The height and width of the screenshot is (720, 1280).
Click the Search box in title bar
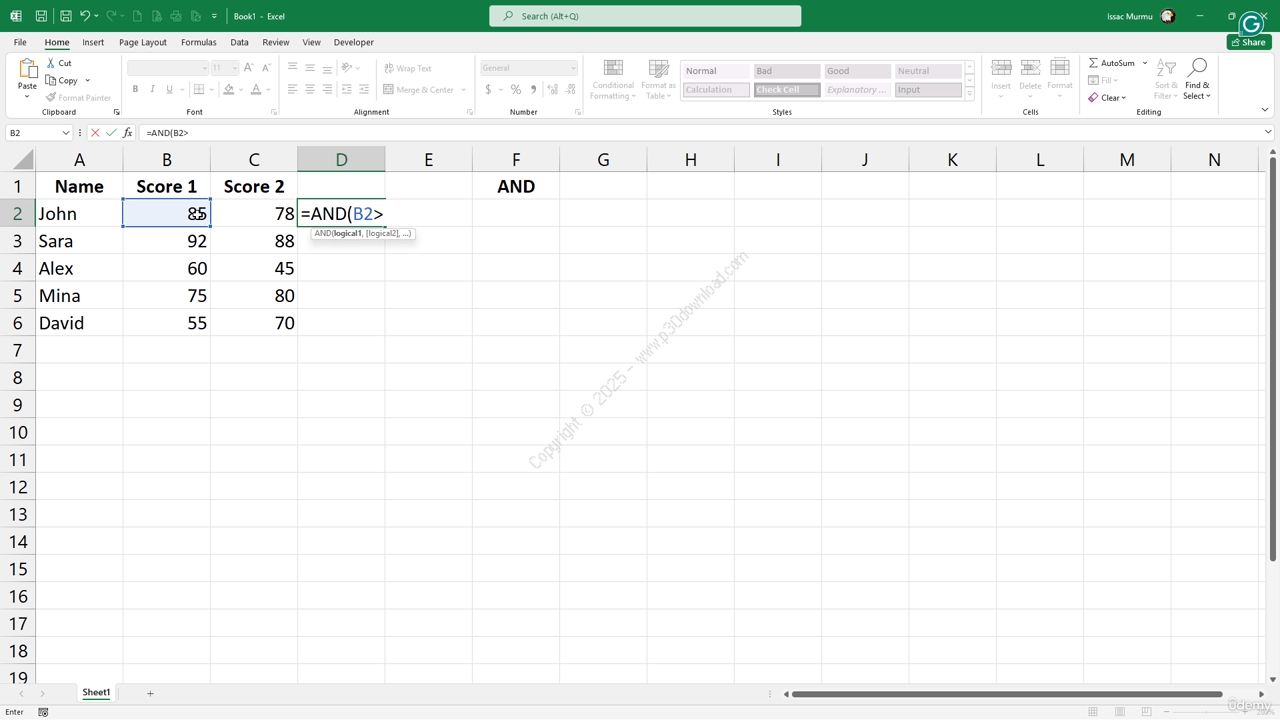(645, 16)
